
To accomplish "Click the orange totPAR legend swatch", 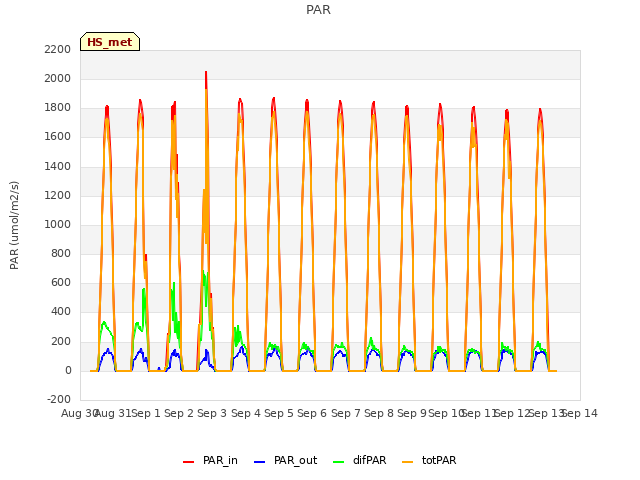I will [x=408, y=462].
